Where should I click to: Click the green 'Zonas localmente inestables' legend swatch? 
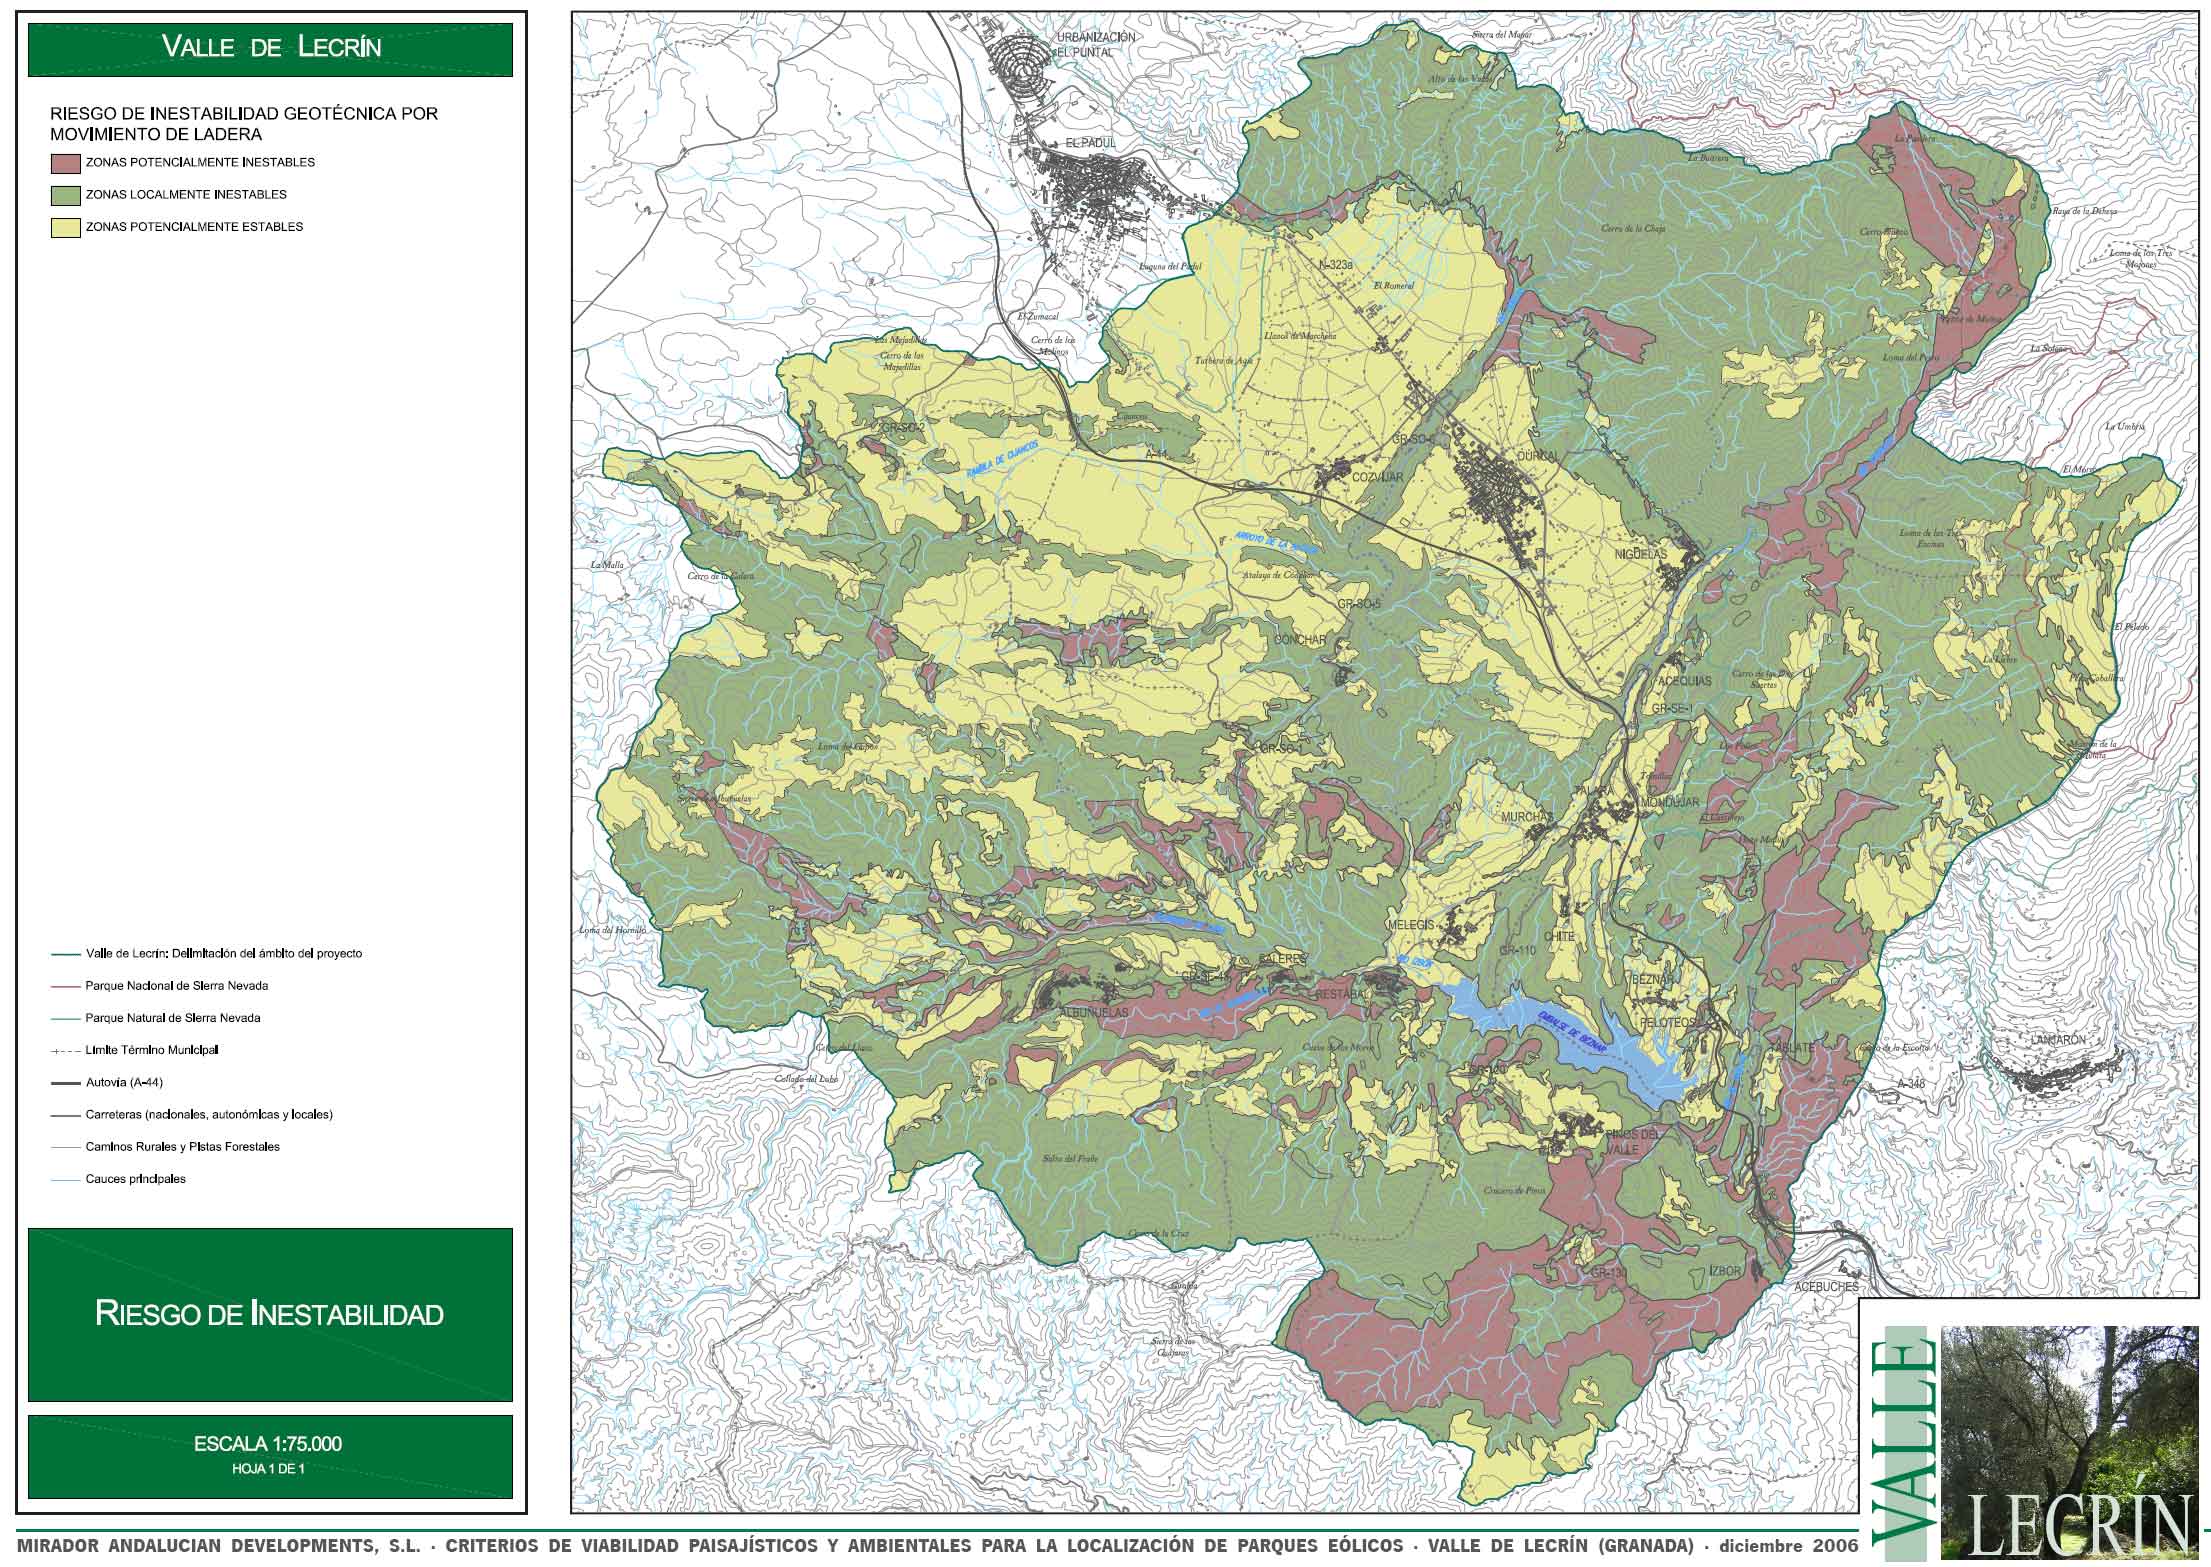[65, 195]
